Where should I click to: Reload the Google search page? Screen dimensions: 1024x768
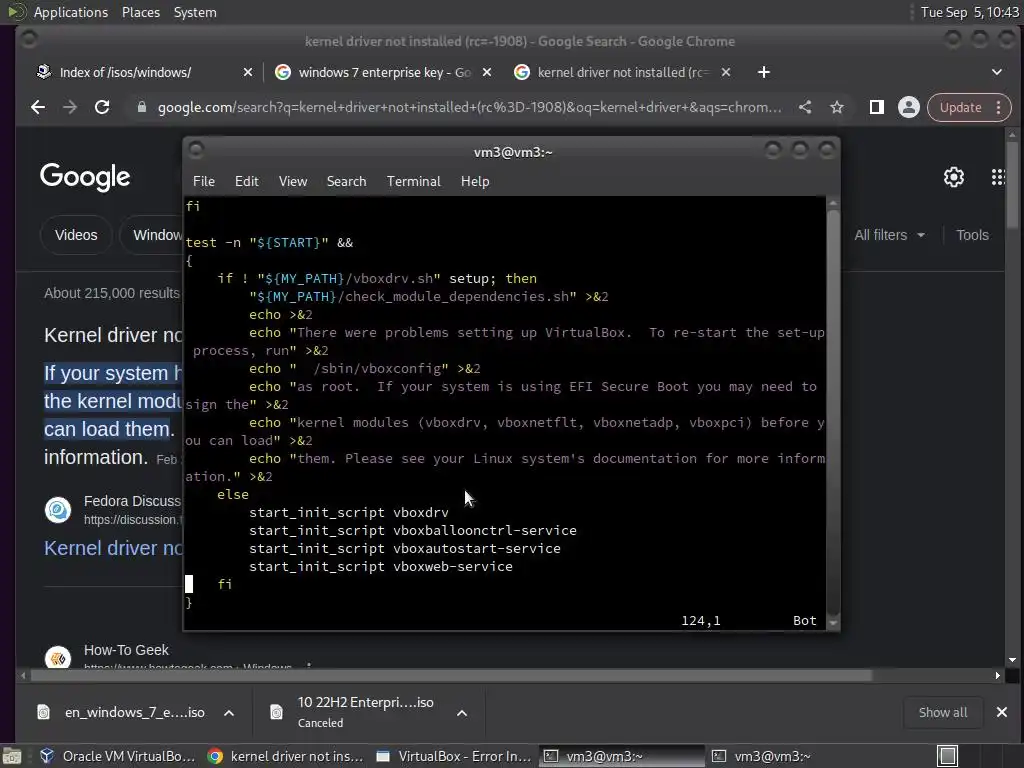pyautogui.click(x=102, y=107)
